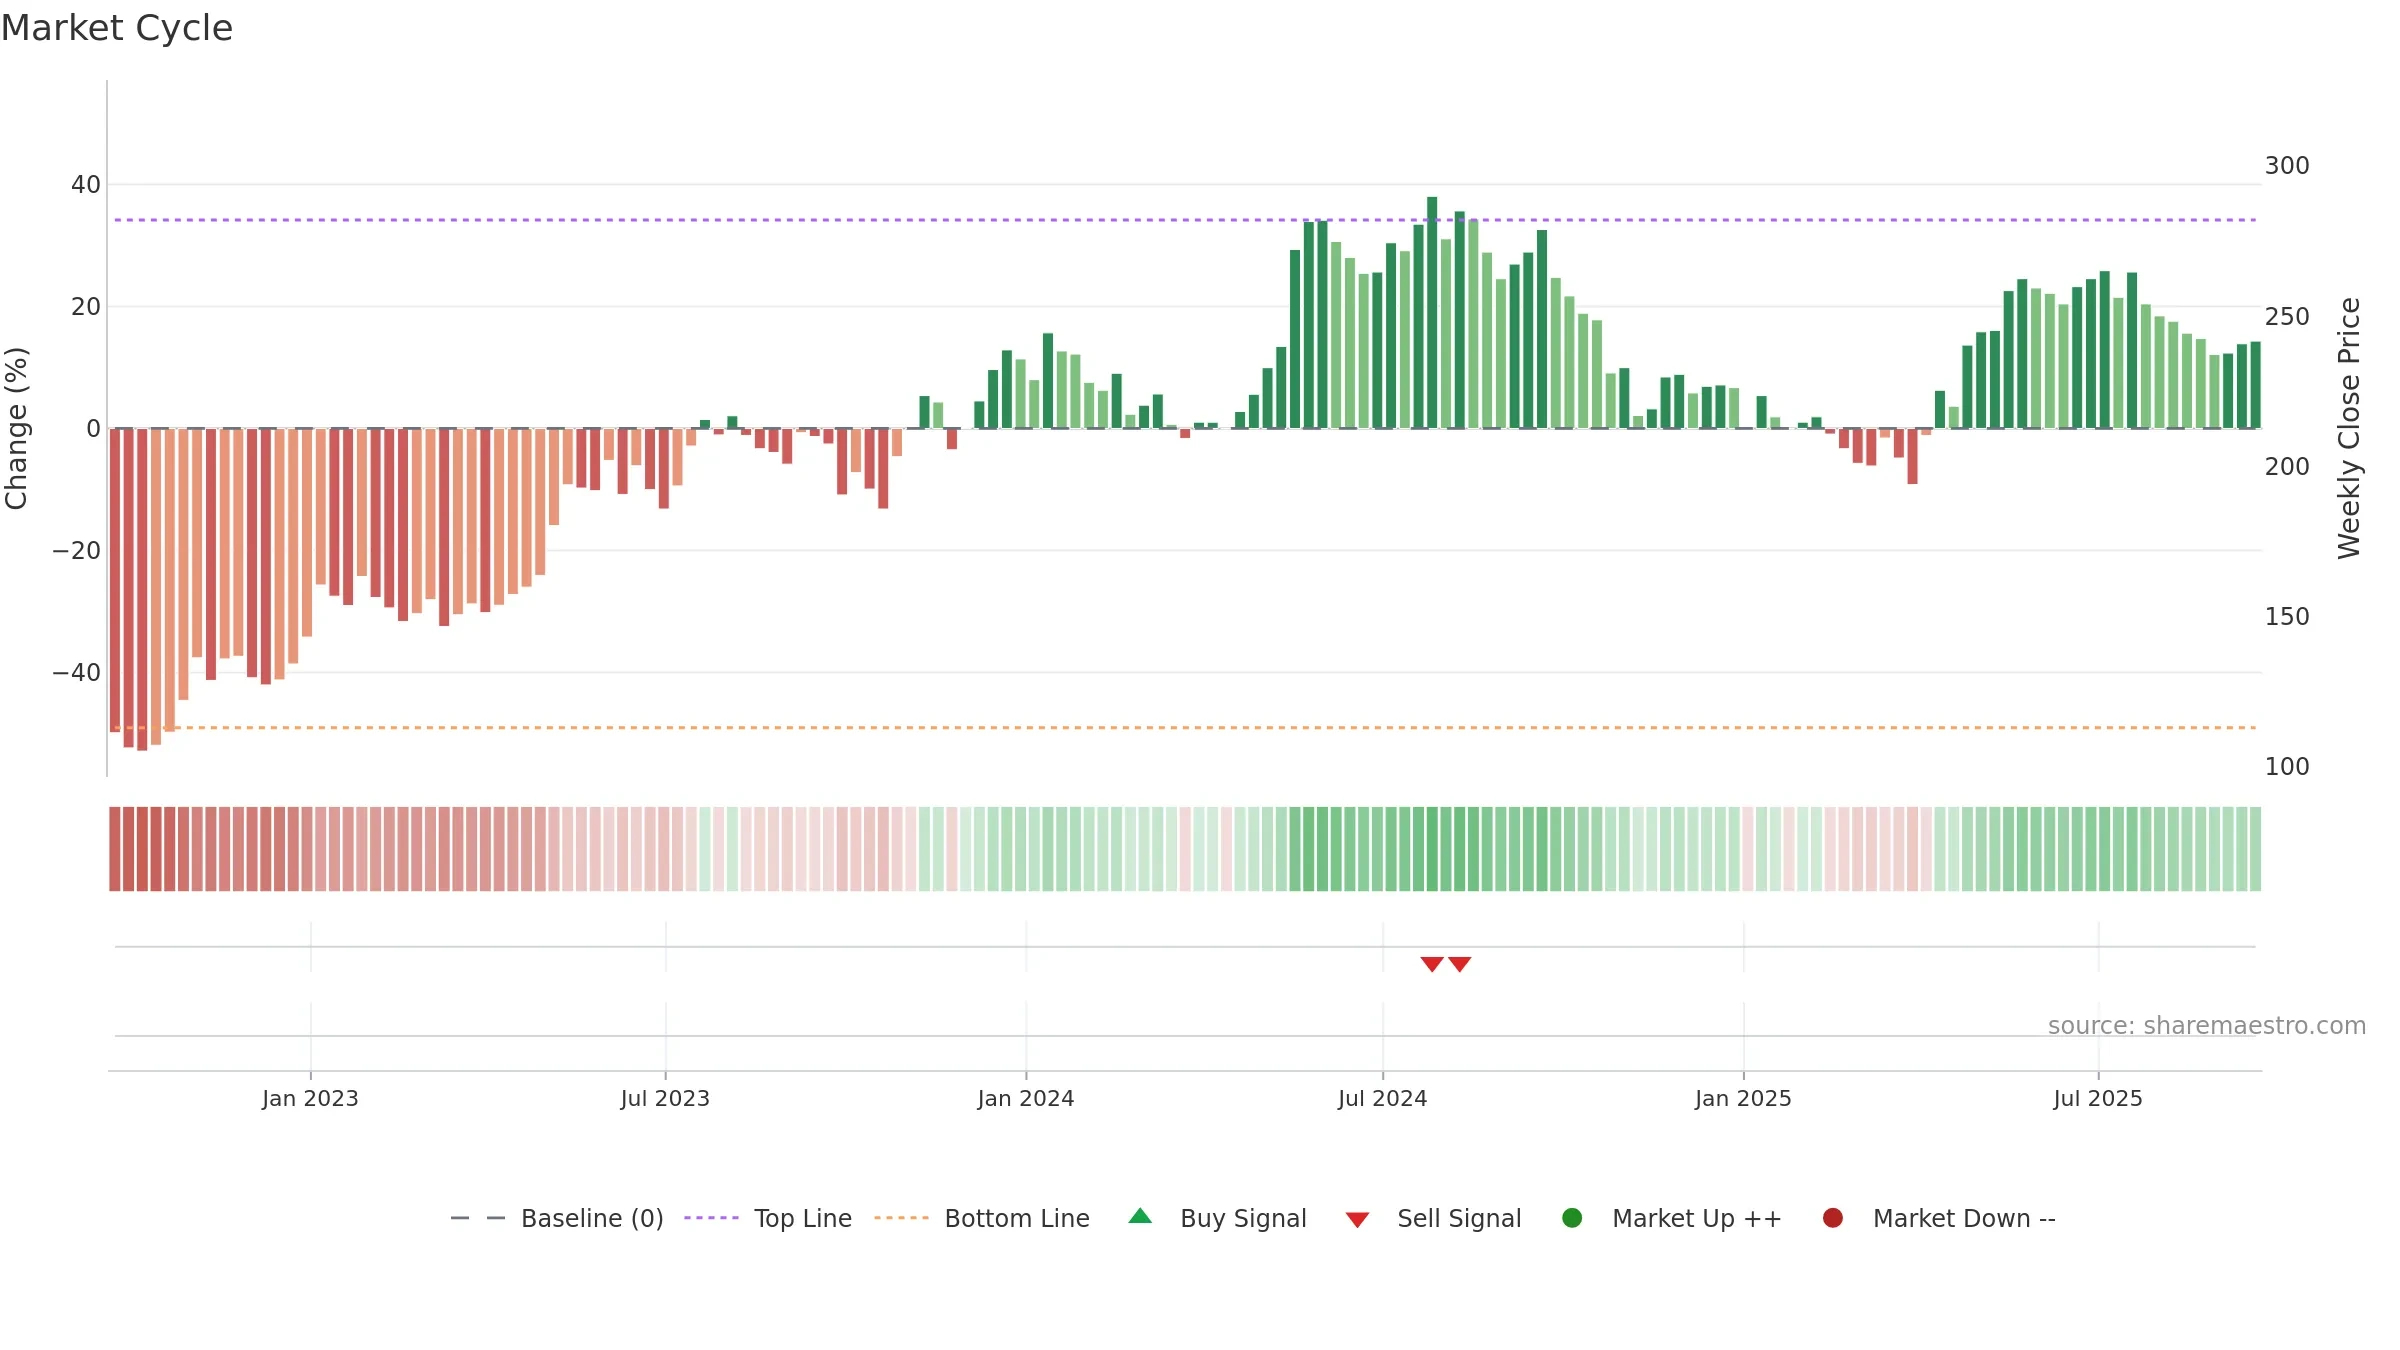The width and height of the screenshot is (2400, 1350).
Task: Click the Jul 2023 axis tick label
Action: tap(665, 1099)
